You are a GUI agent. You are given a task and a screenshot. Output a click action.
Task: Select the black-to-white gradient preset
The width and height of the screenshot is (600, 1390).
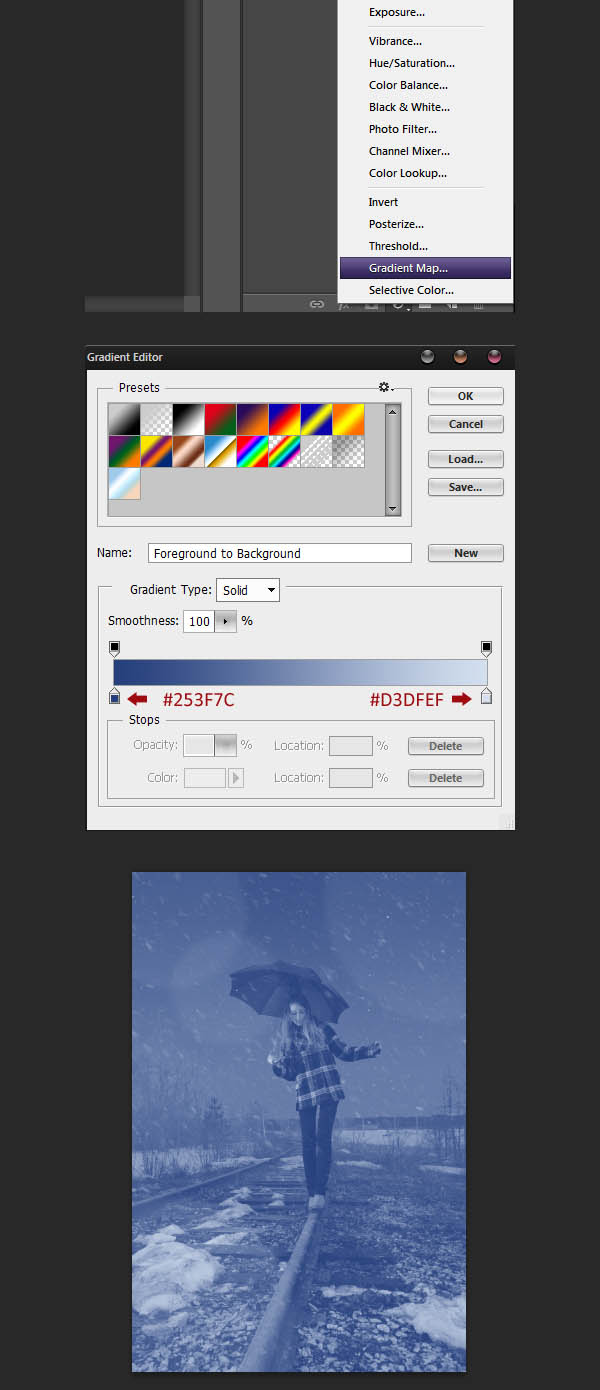[x=189, y=420]
